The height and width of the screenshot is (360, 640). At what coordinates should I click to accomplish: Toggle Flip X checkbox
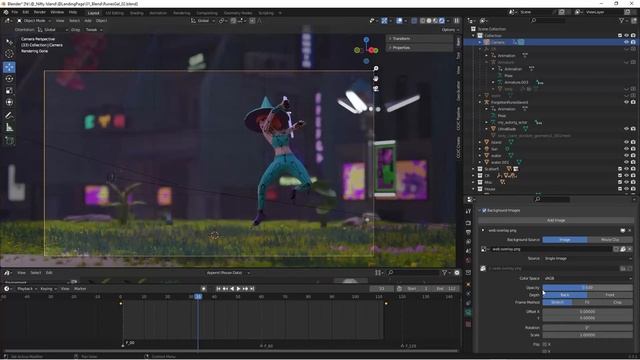544,344
